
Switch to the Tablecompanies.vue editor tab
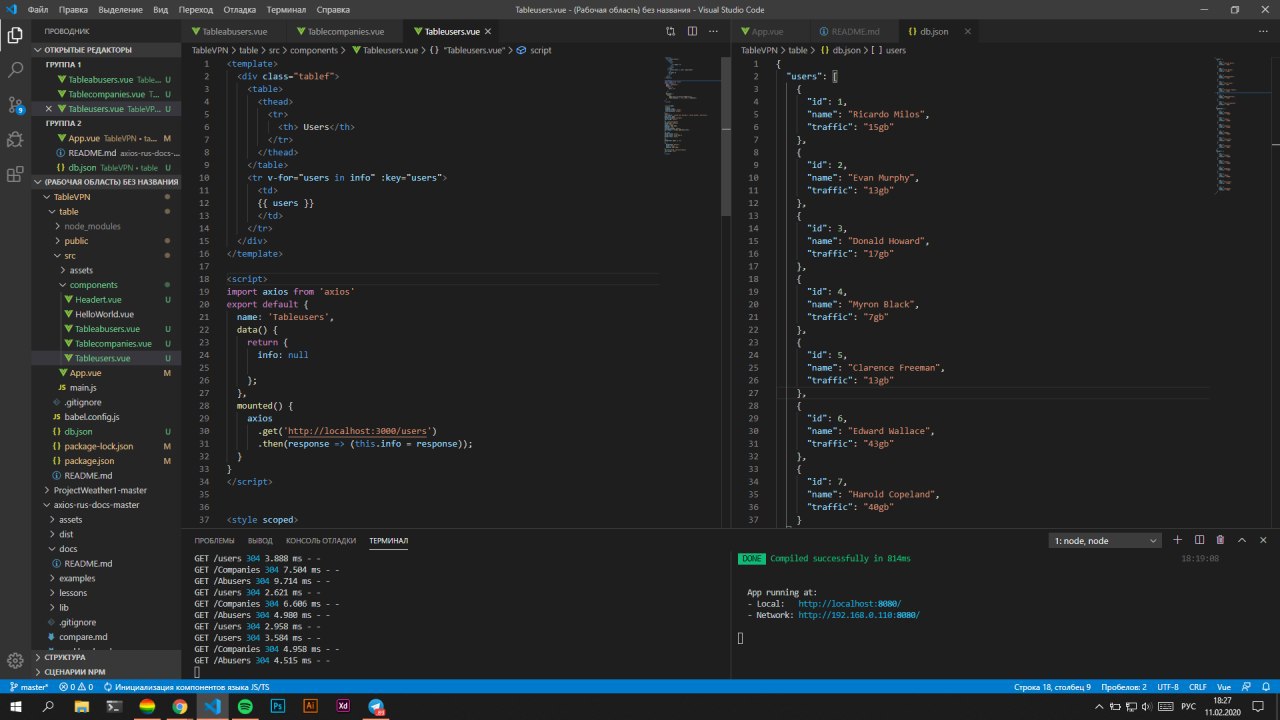[x=345, y=32]
